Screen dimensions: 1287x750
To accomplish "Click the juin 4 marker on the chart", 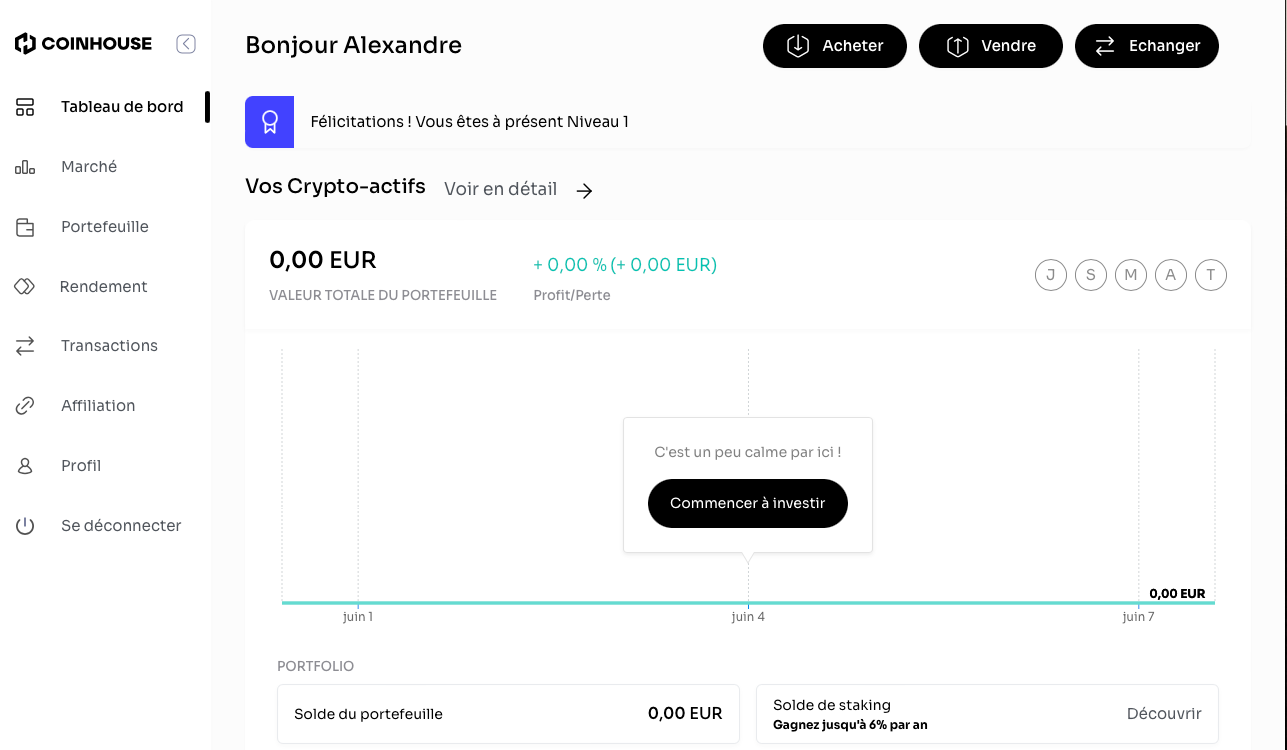I will pos(748,616).
